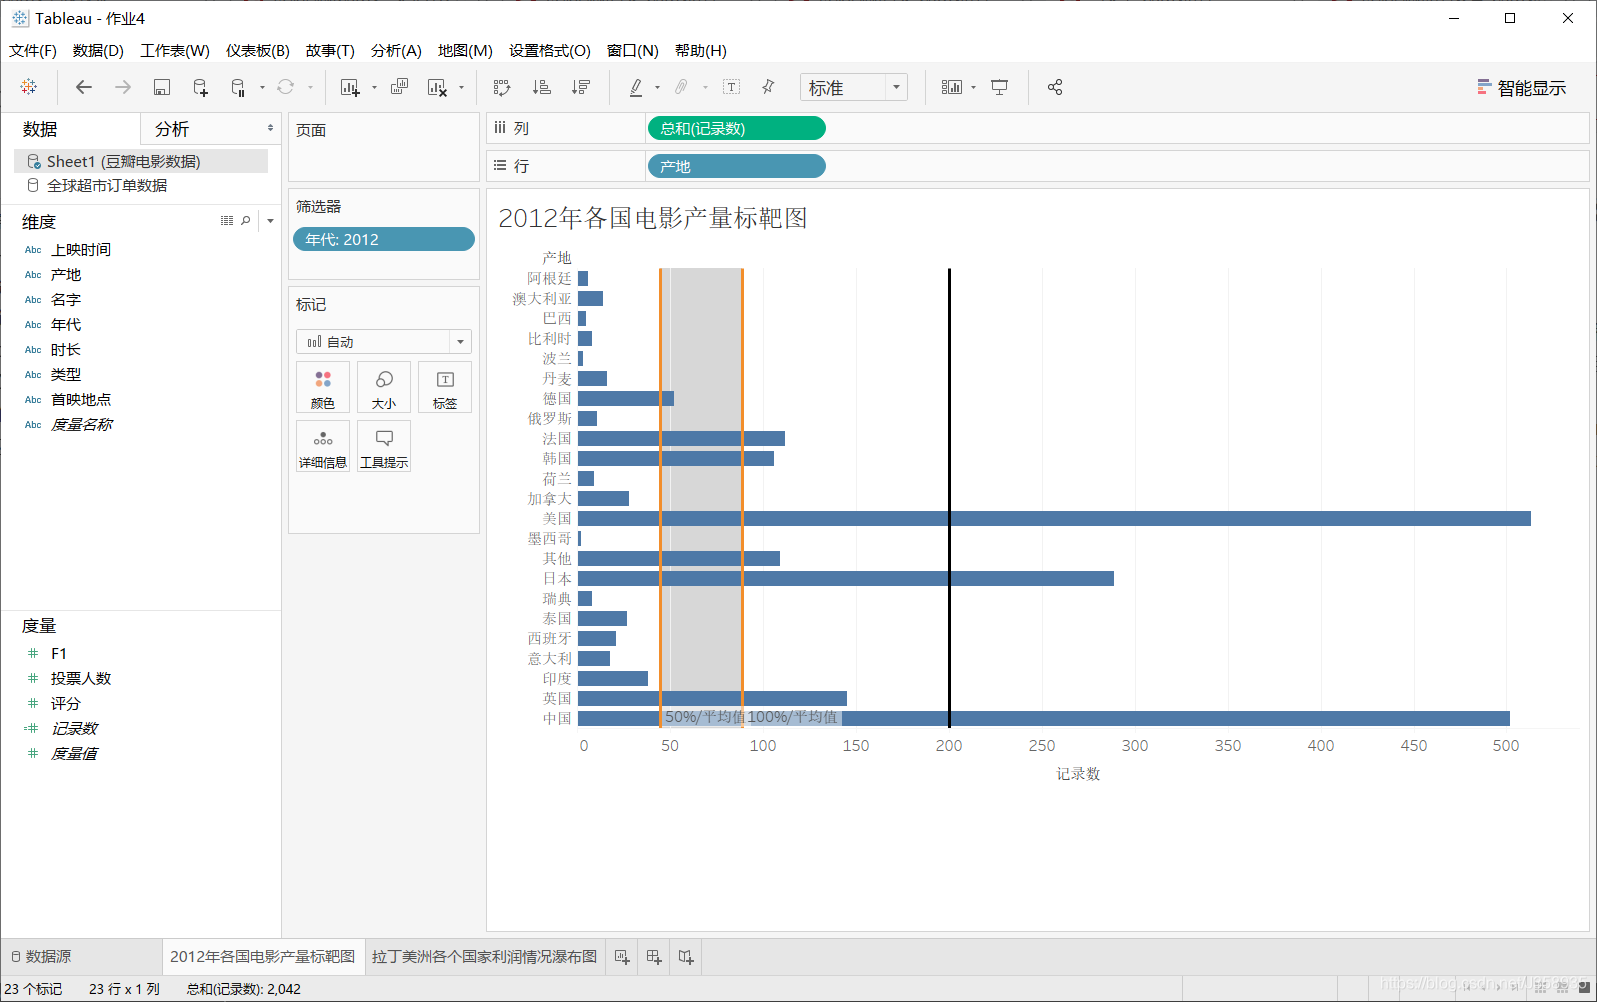Click the refresh data icon
Viewport: 1597px width, 1002px height.
pyautogui.click(x=286, y=87)
